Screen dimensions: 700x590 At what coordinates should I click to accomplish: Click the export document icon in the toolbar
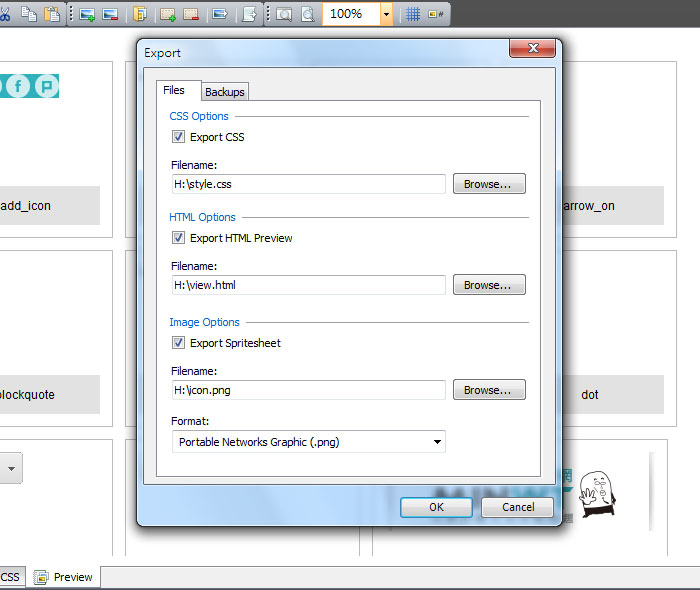pyautogui.click(x=249, y=14)
